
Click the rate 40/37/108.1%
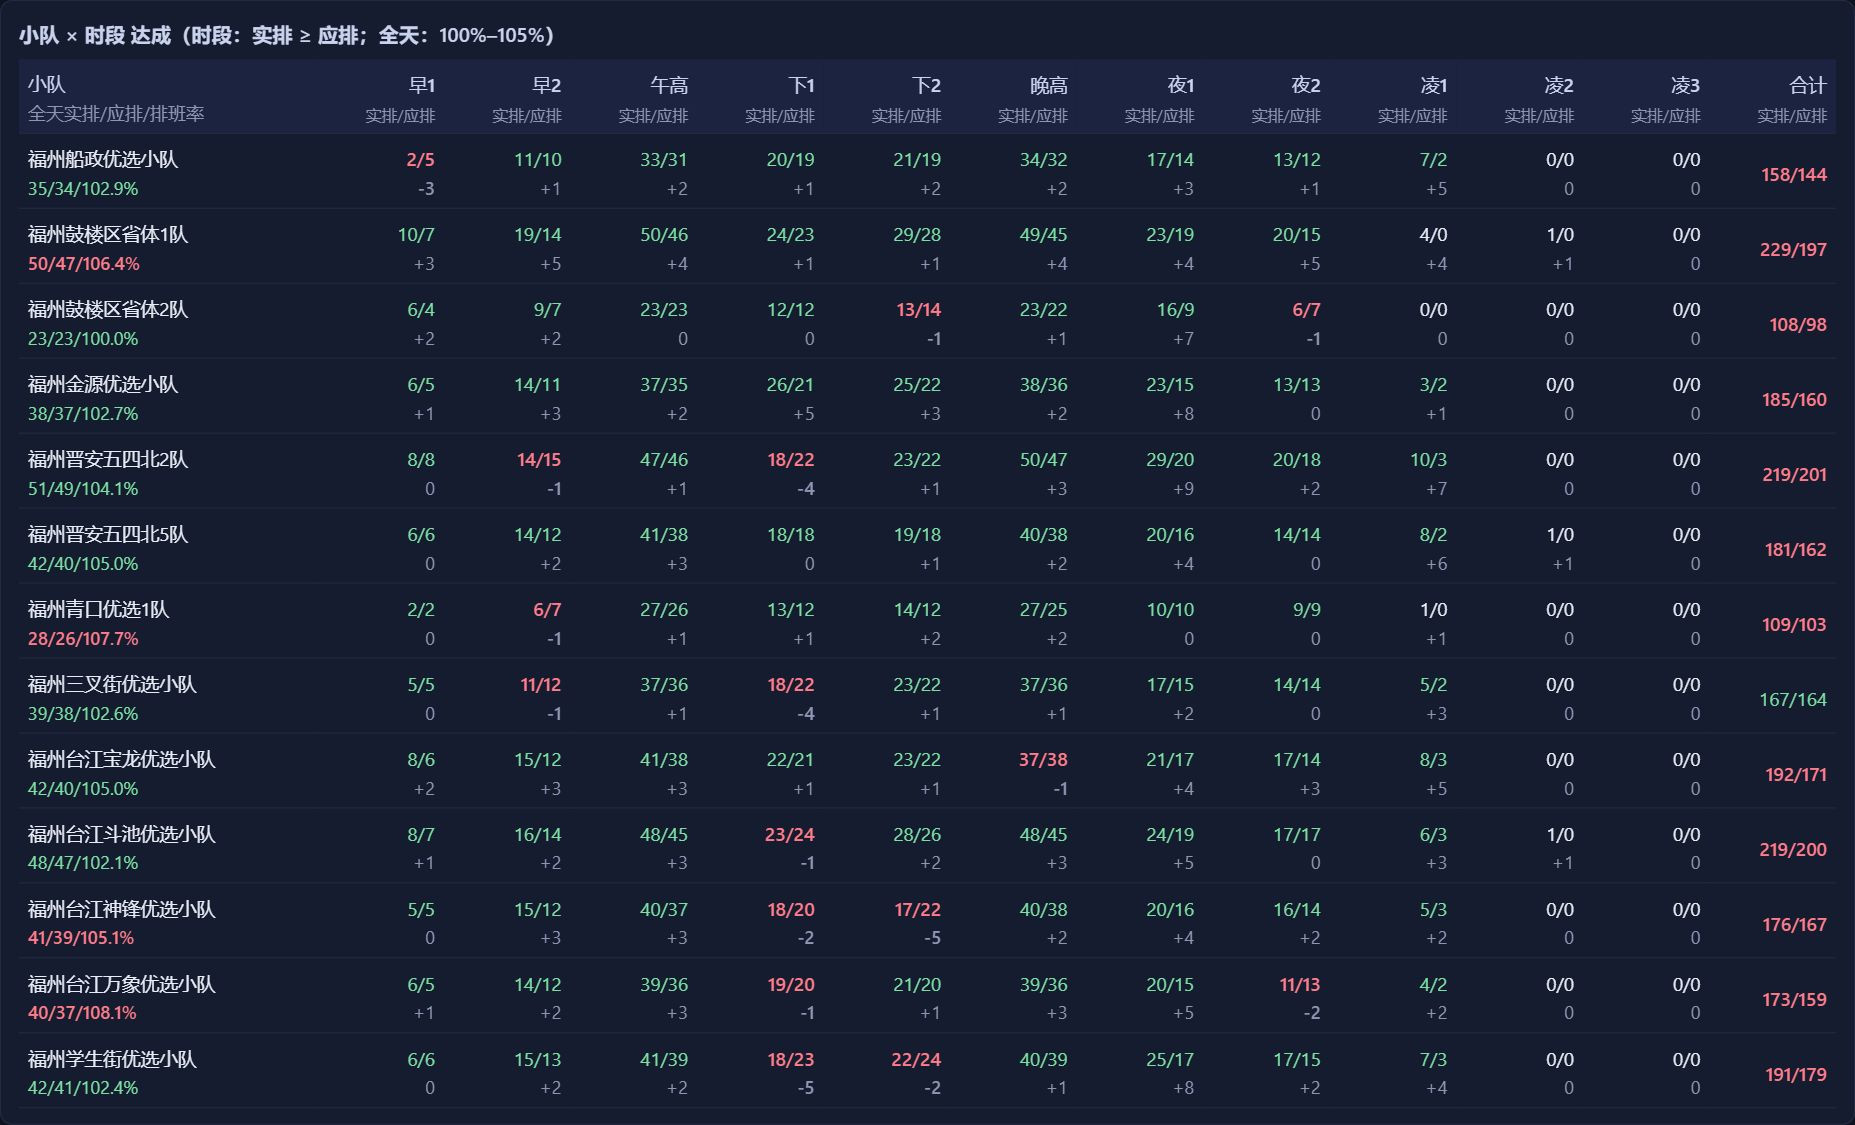click(x=82, y=1013)
